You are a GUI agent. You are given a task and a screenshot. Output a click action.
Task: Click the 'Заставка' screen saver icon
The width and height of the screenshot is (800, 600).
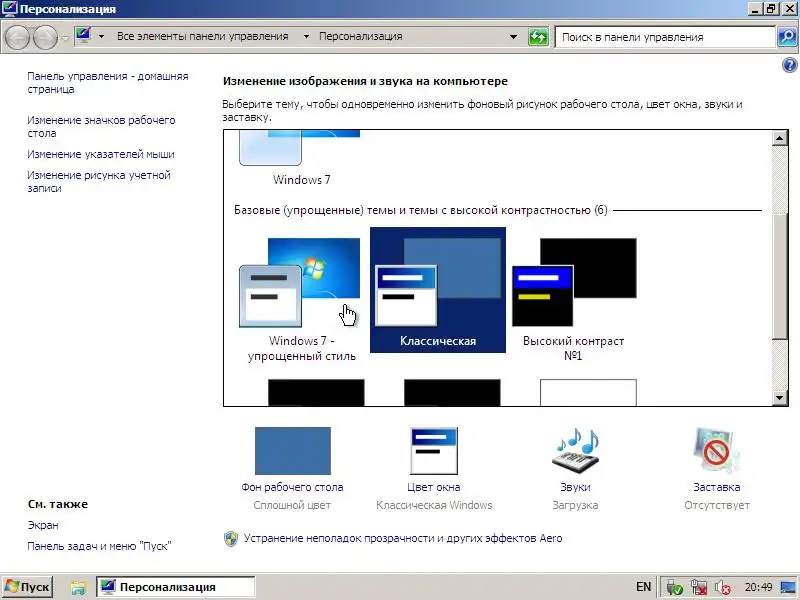717,451
